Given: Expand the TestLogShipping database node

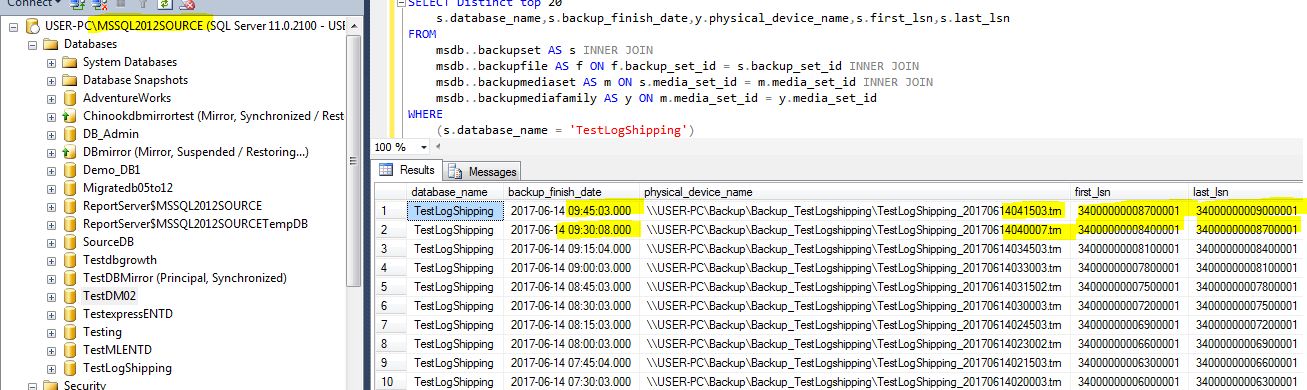Looking at the screenshot, I should [51, 368].
